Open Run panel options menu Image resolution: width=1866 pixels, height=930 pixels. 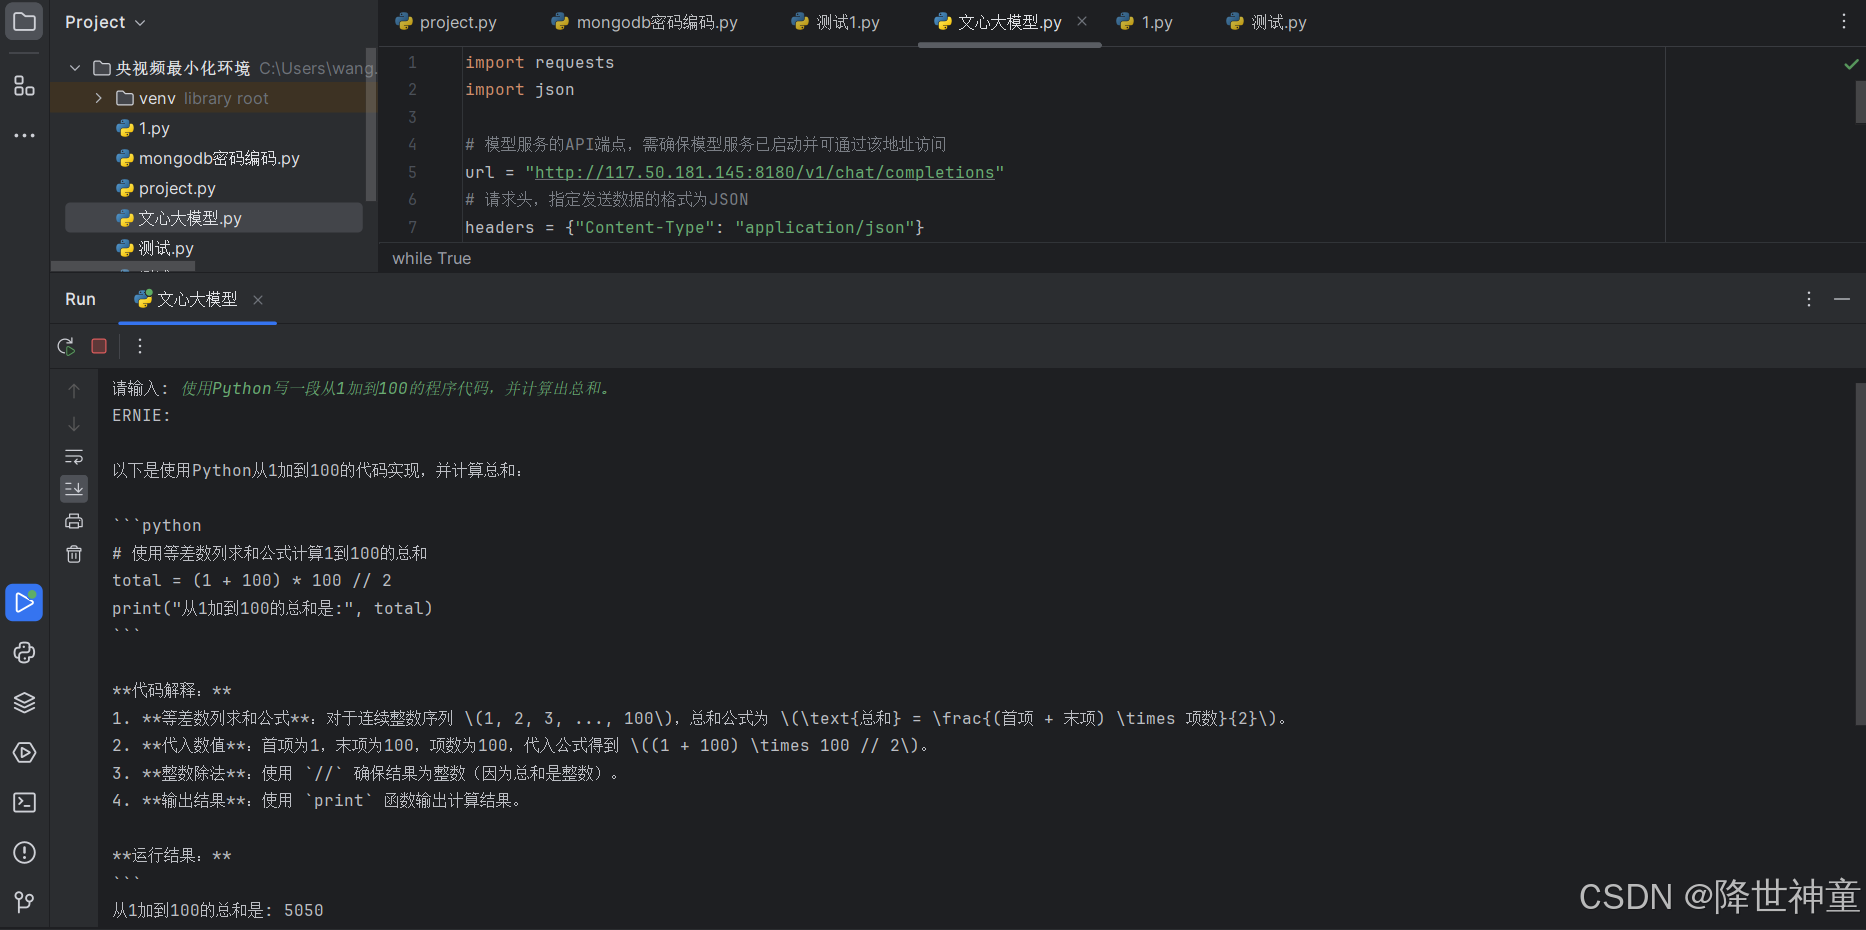(1809, 299)
